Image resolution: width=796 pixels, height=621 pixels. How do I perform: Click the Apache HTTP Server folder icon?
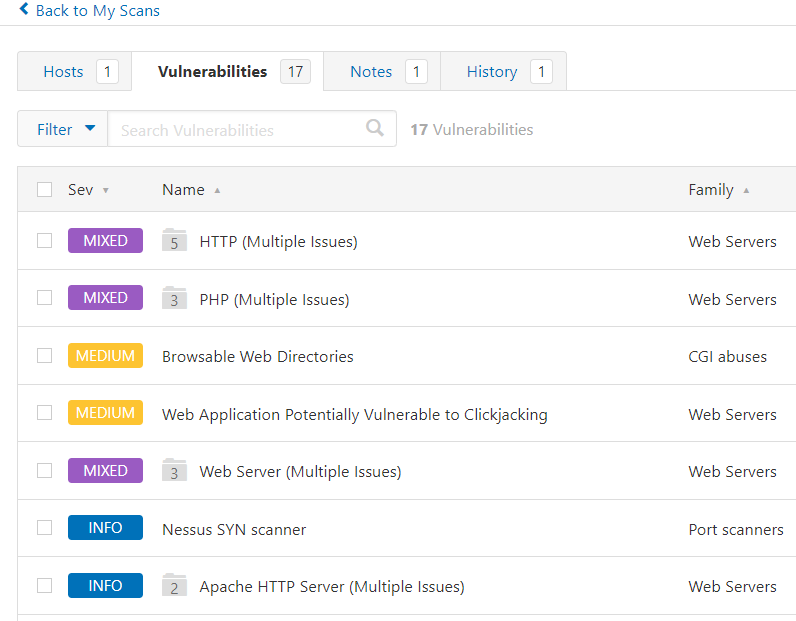pyautogui.click(x=174, y=585)
